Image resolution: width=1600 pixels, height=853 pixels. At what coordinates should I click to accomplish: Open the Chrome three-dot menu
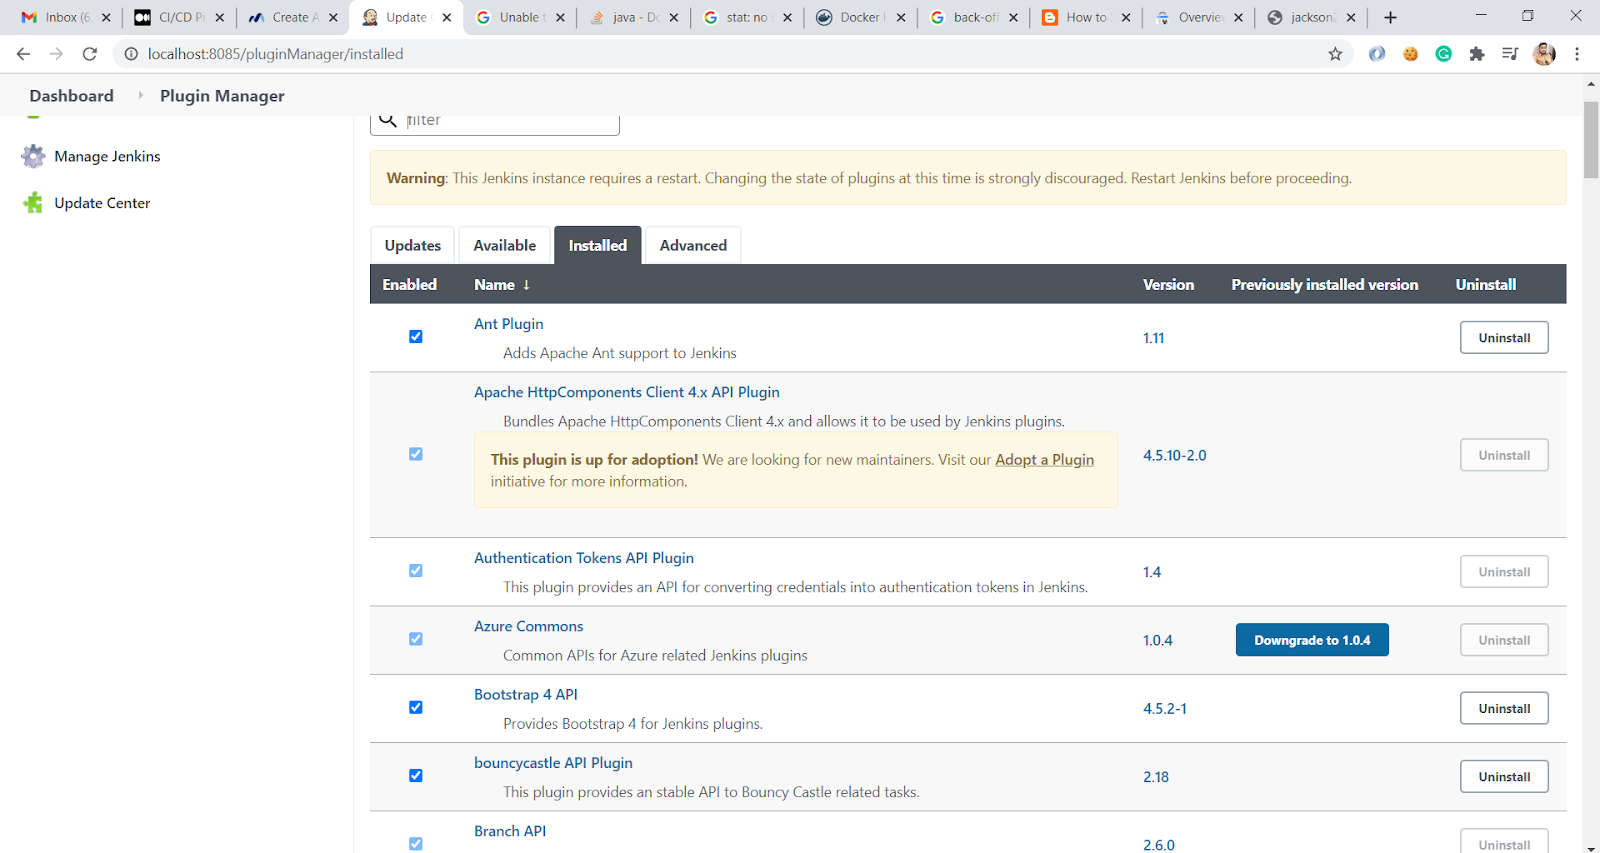pos(1577,54)
